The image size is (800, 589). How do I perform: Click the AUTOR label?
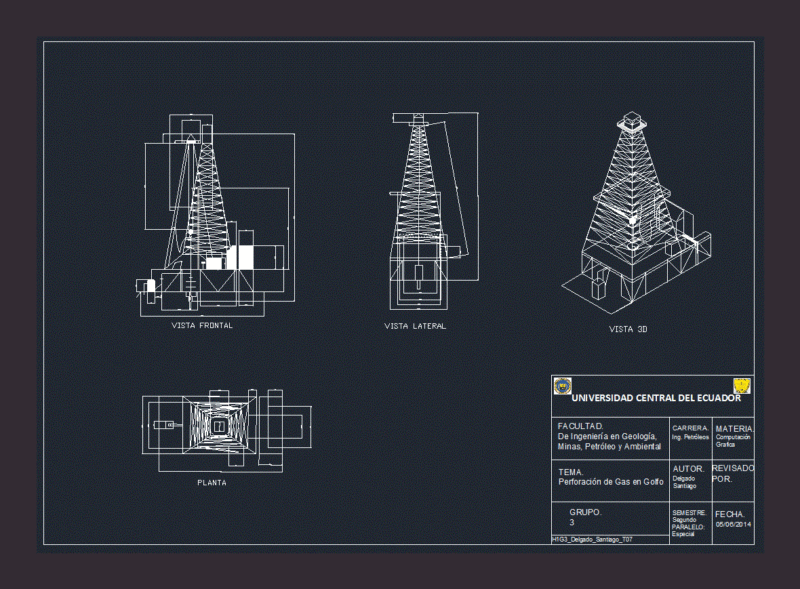(x=688, y=469)
